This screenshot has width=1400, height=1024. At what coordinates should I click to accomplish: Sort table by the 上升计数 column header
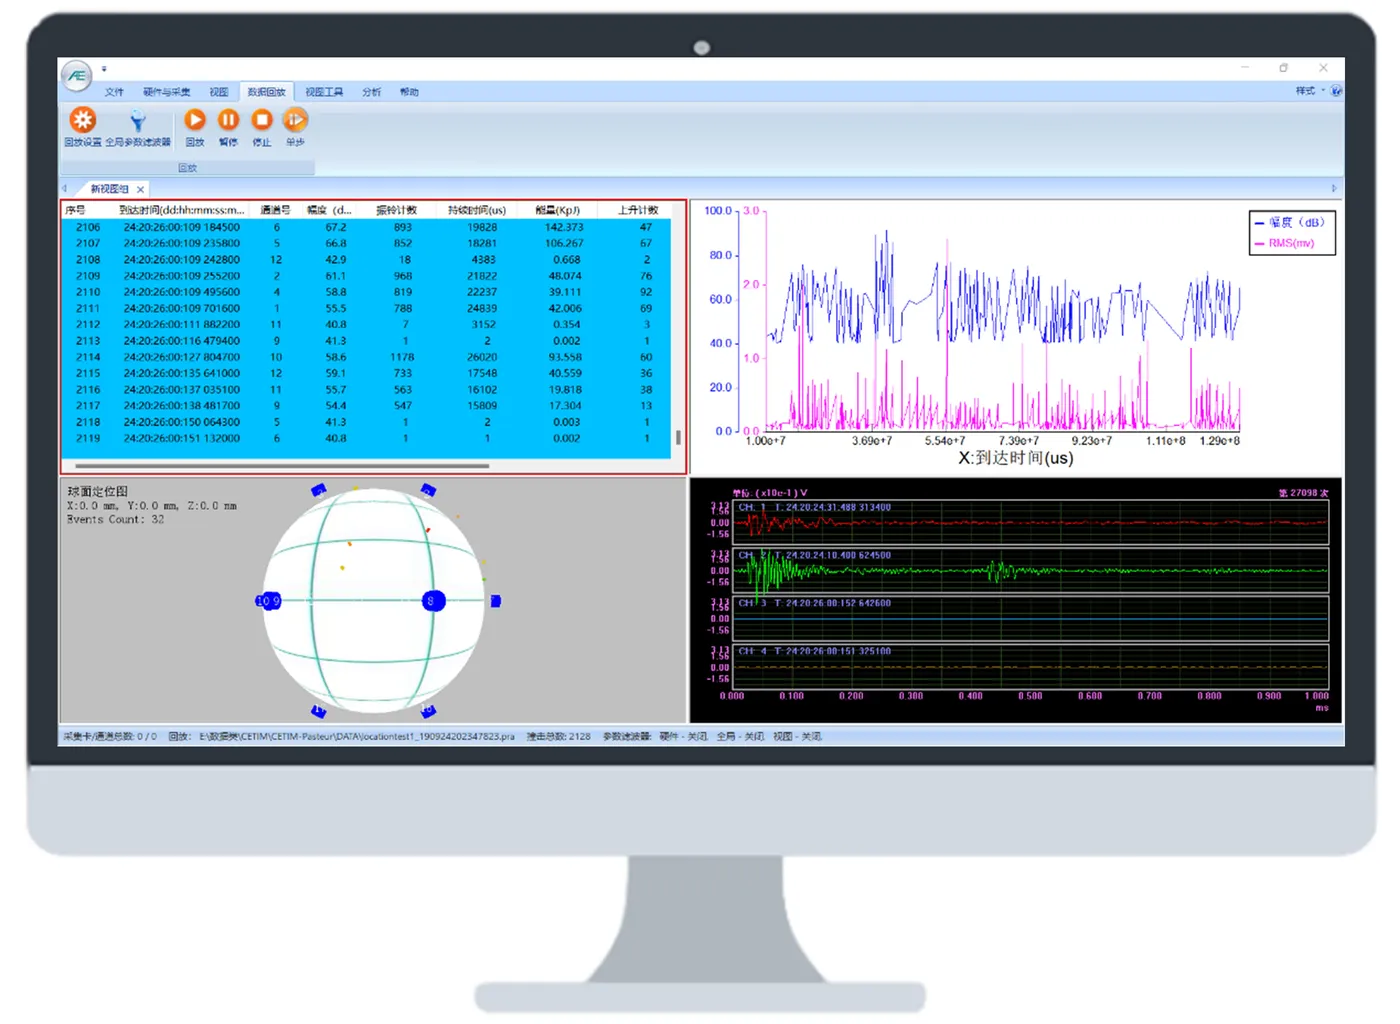(638, 210)
